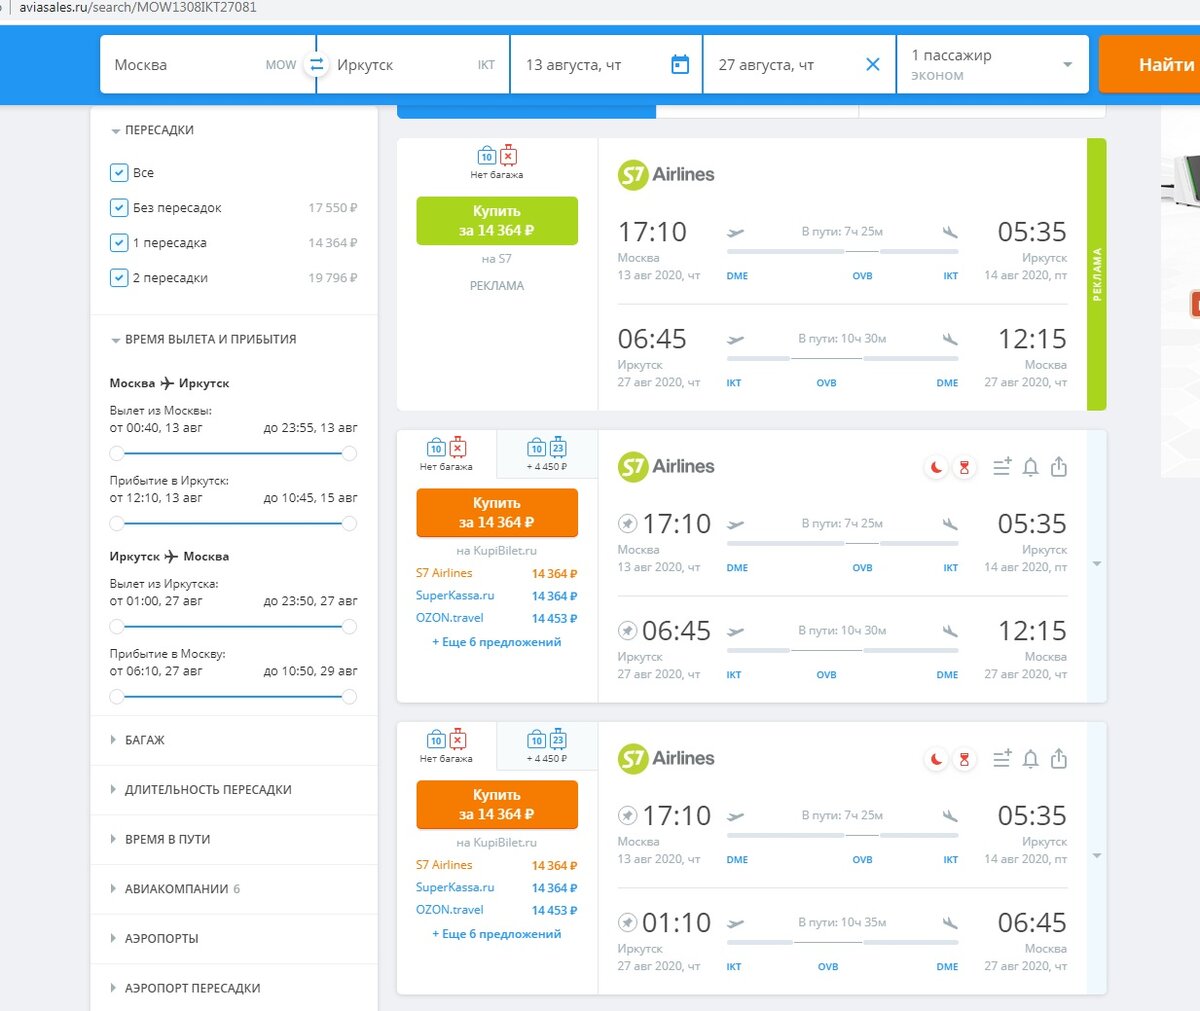Collapse the ПЕРЕСАДКИ filter section
This screenshot has height=1011, width=1200.
(x=152, y=130)
